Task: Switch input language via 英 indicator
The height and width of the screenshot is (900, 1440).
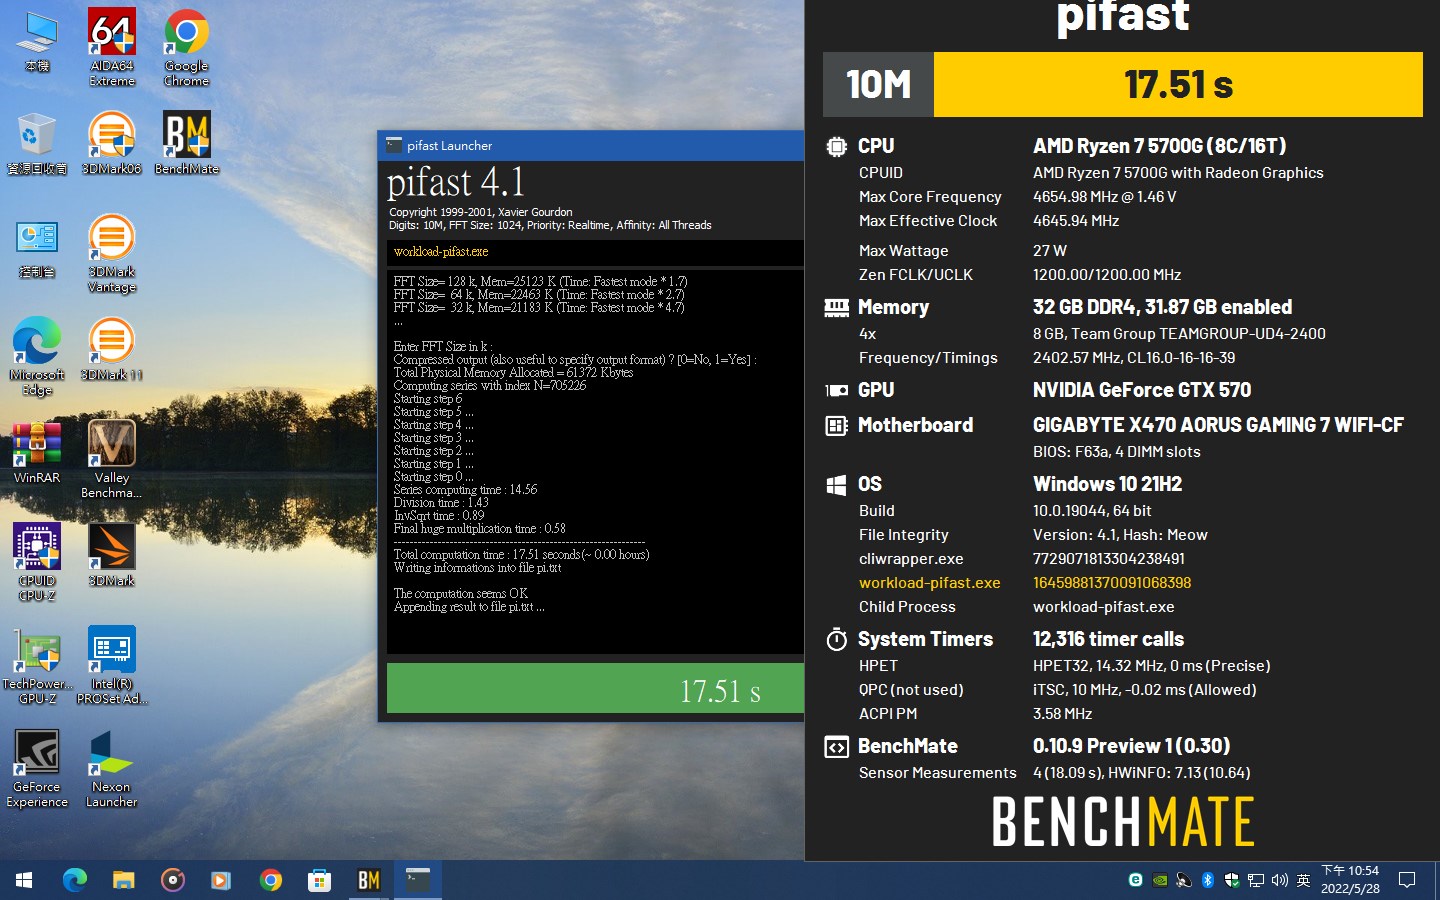Action: coord(1303,880)
